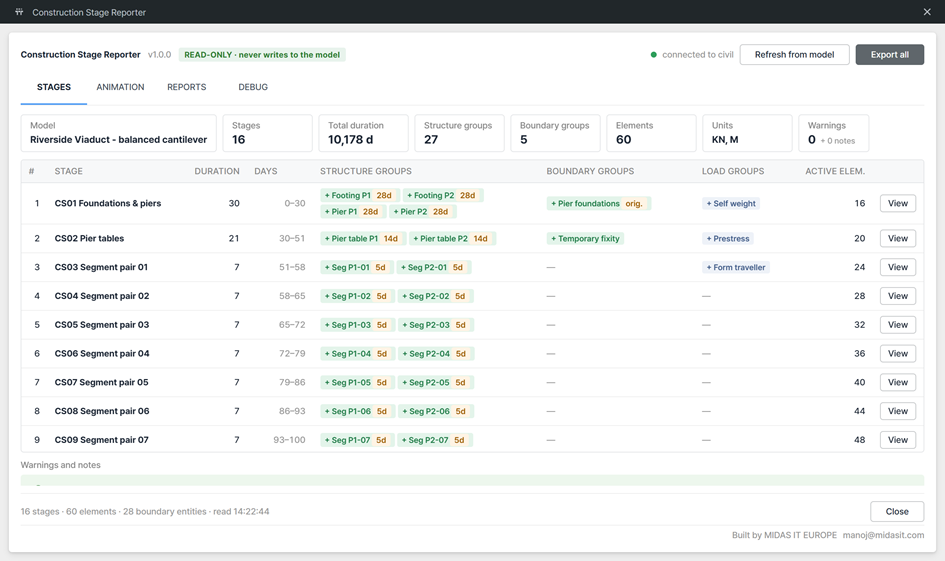The height and width of the screenshot is (561, 945).
Task: Click the Footing P1 structure group tag
Action: point(359,195)
